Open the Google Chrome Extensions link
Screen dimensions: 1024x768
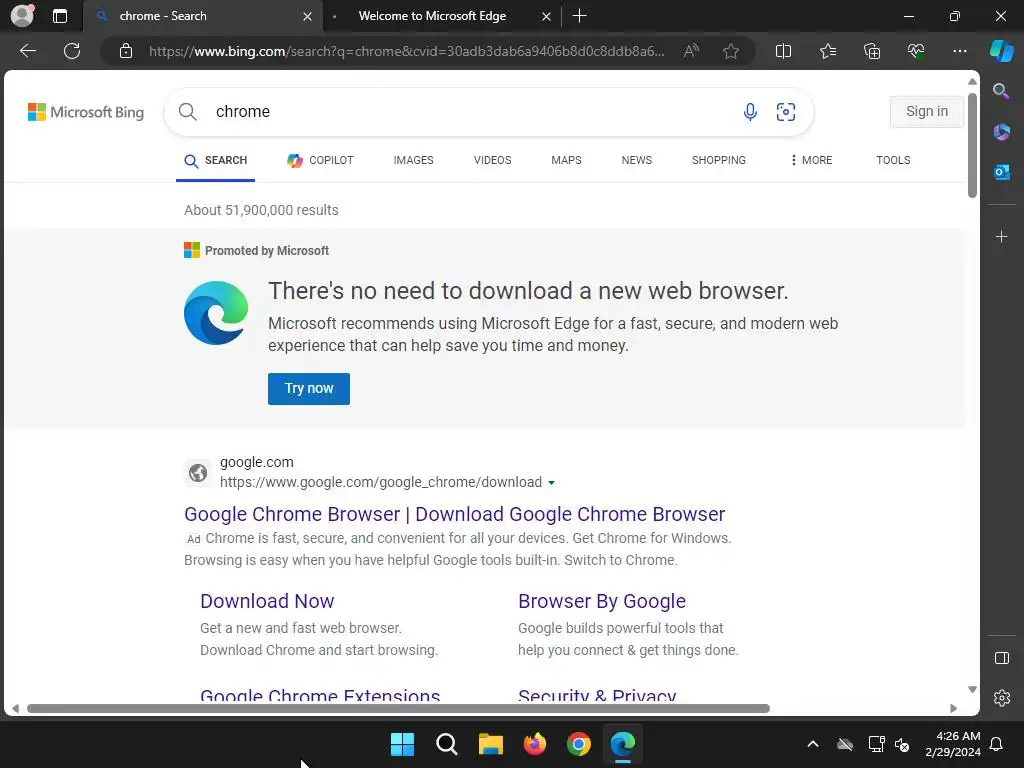320,695
